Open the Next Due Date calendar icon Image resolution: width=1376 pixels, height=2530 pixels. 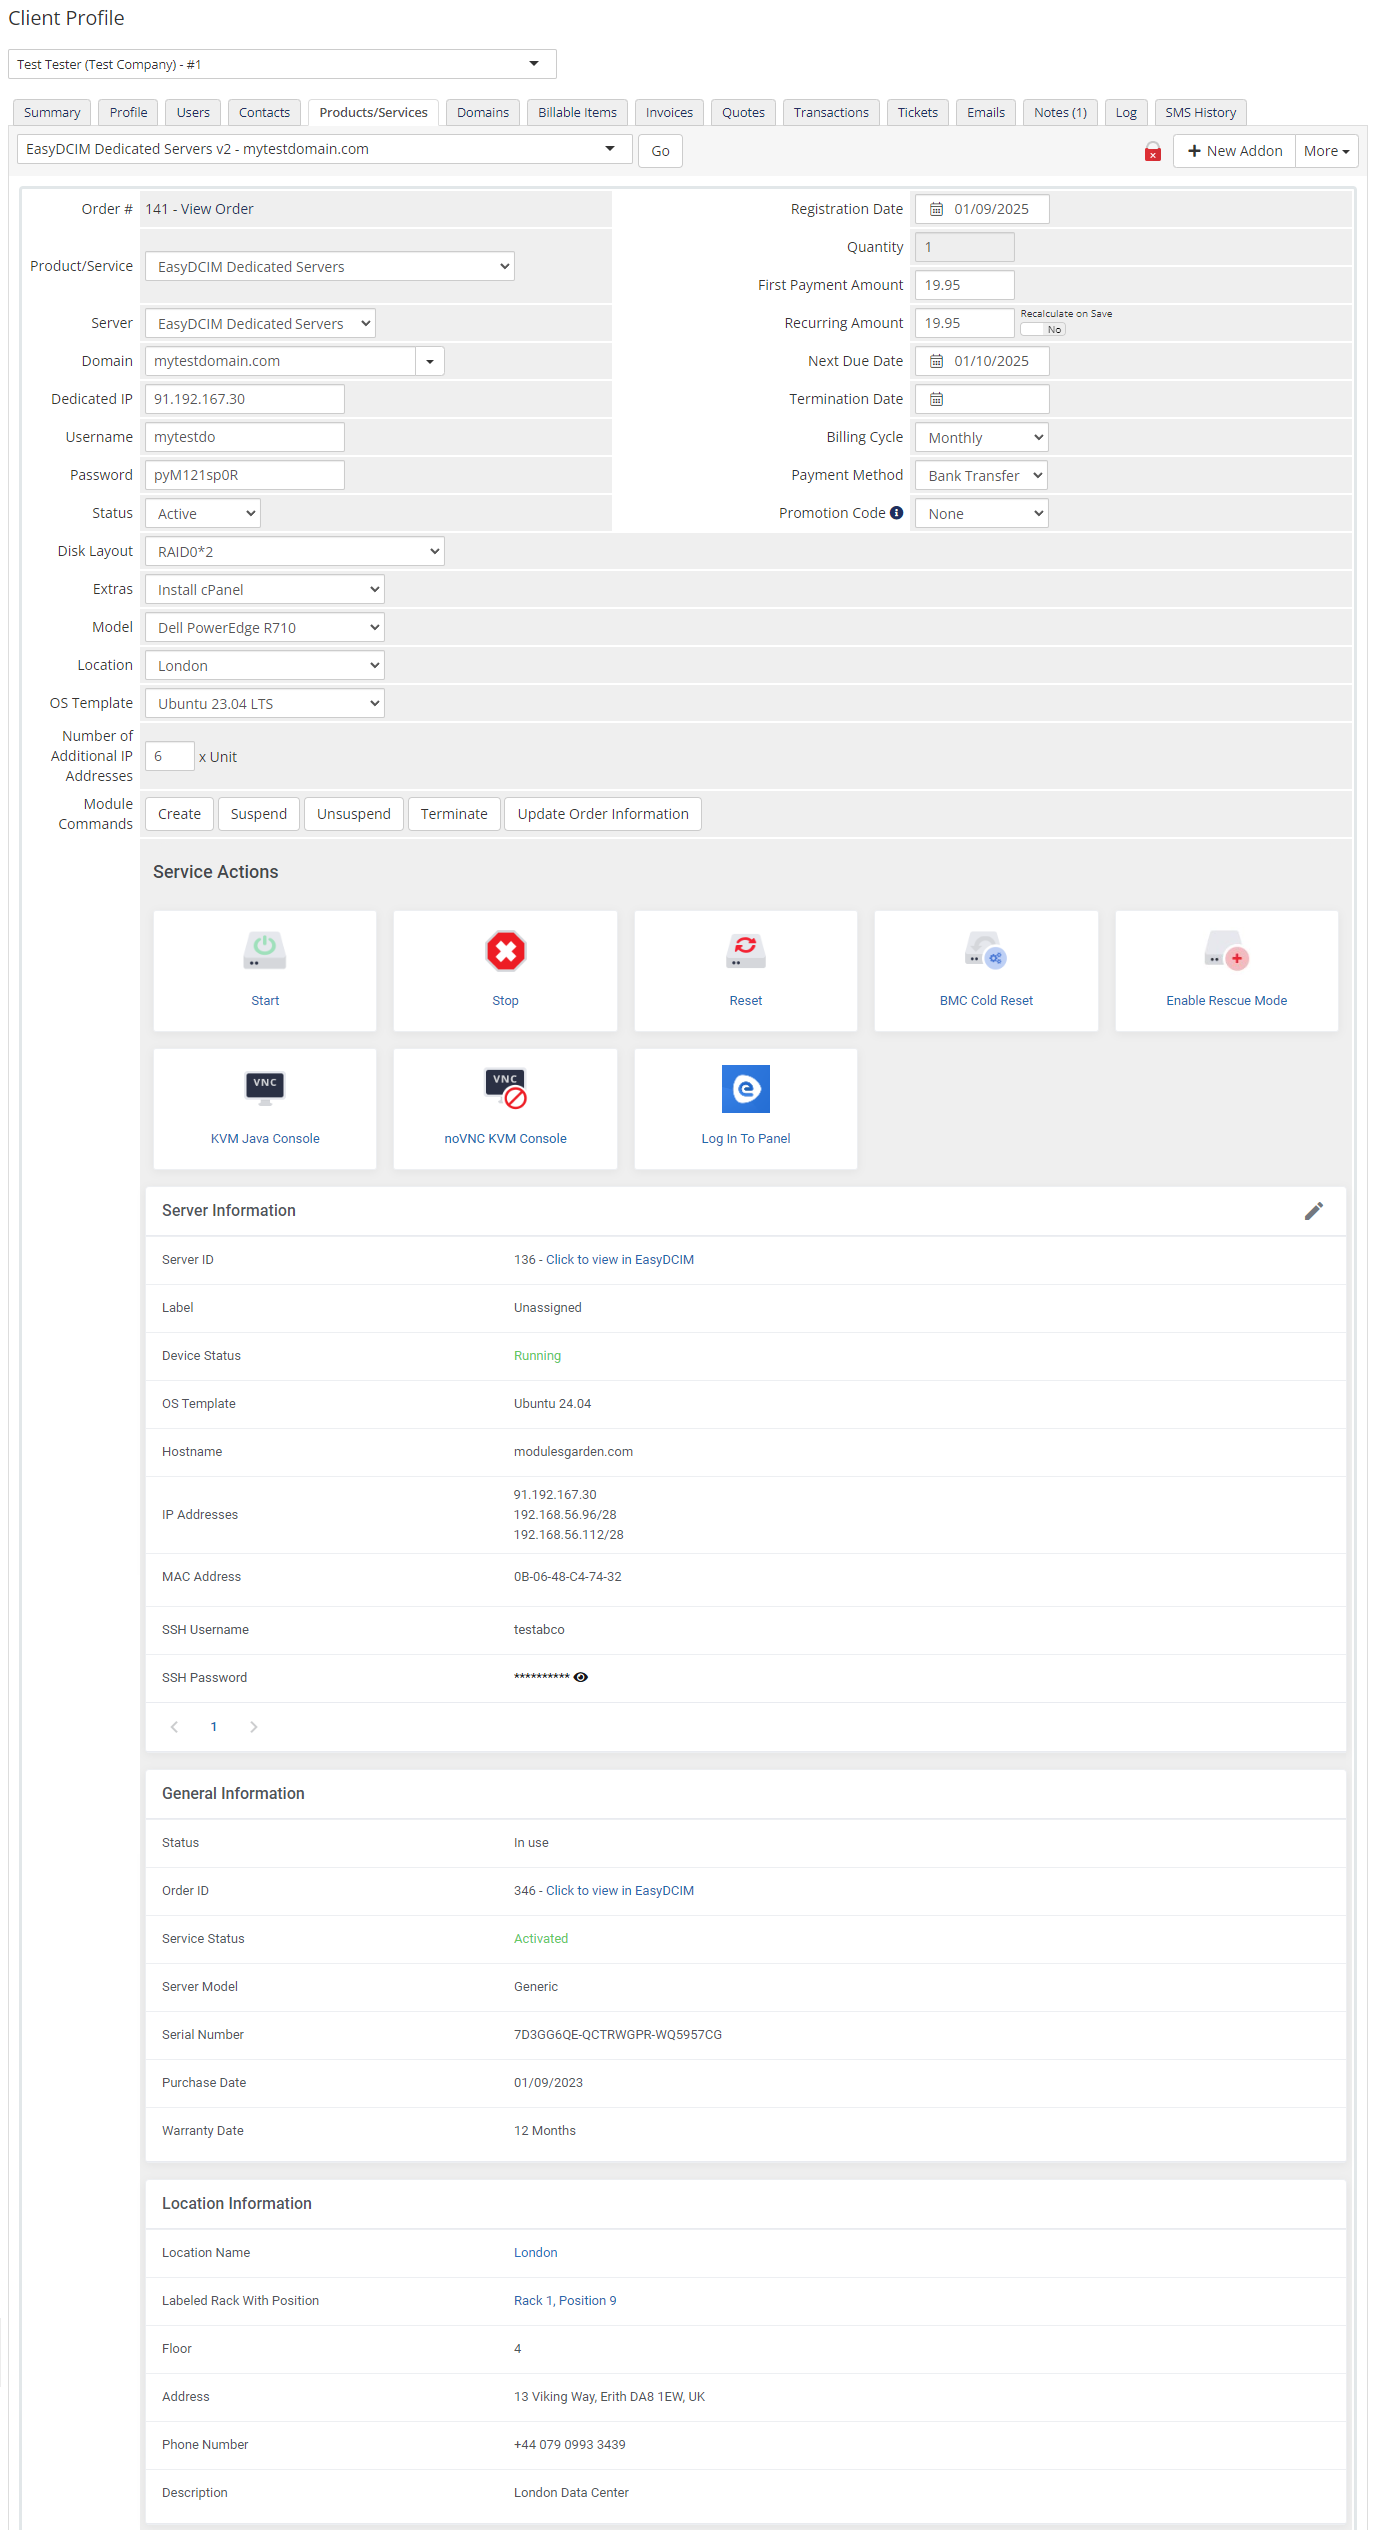coord(937,361)
